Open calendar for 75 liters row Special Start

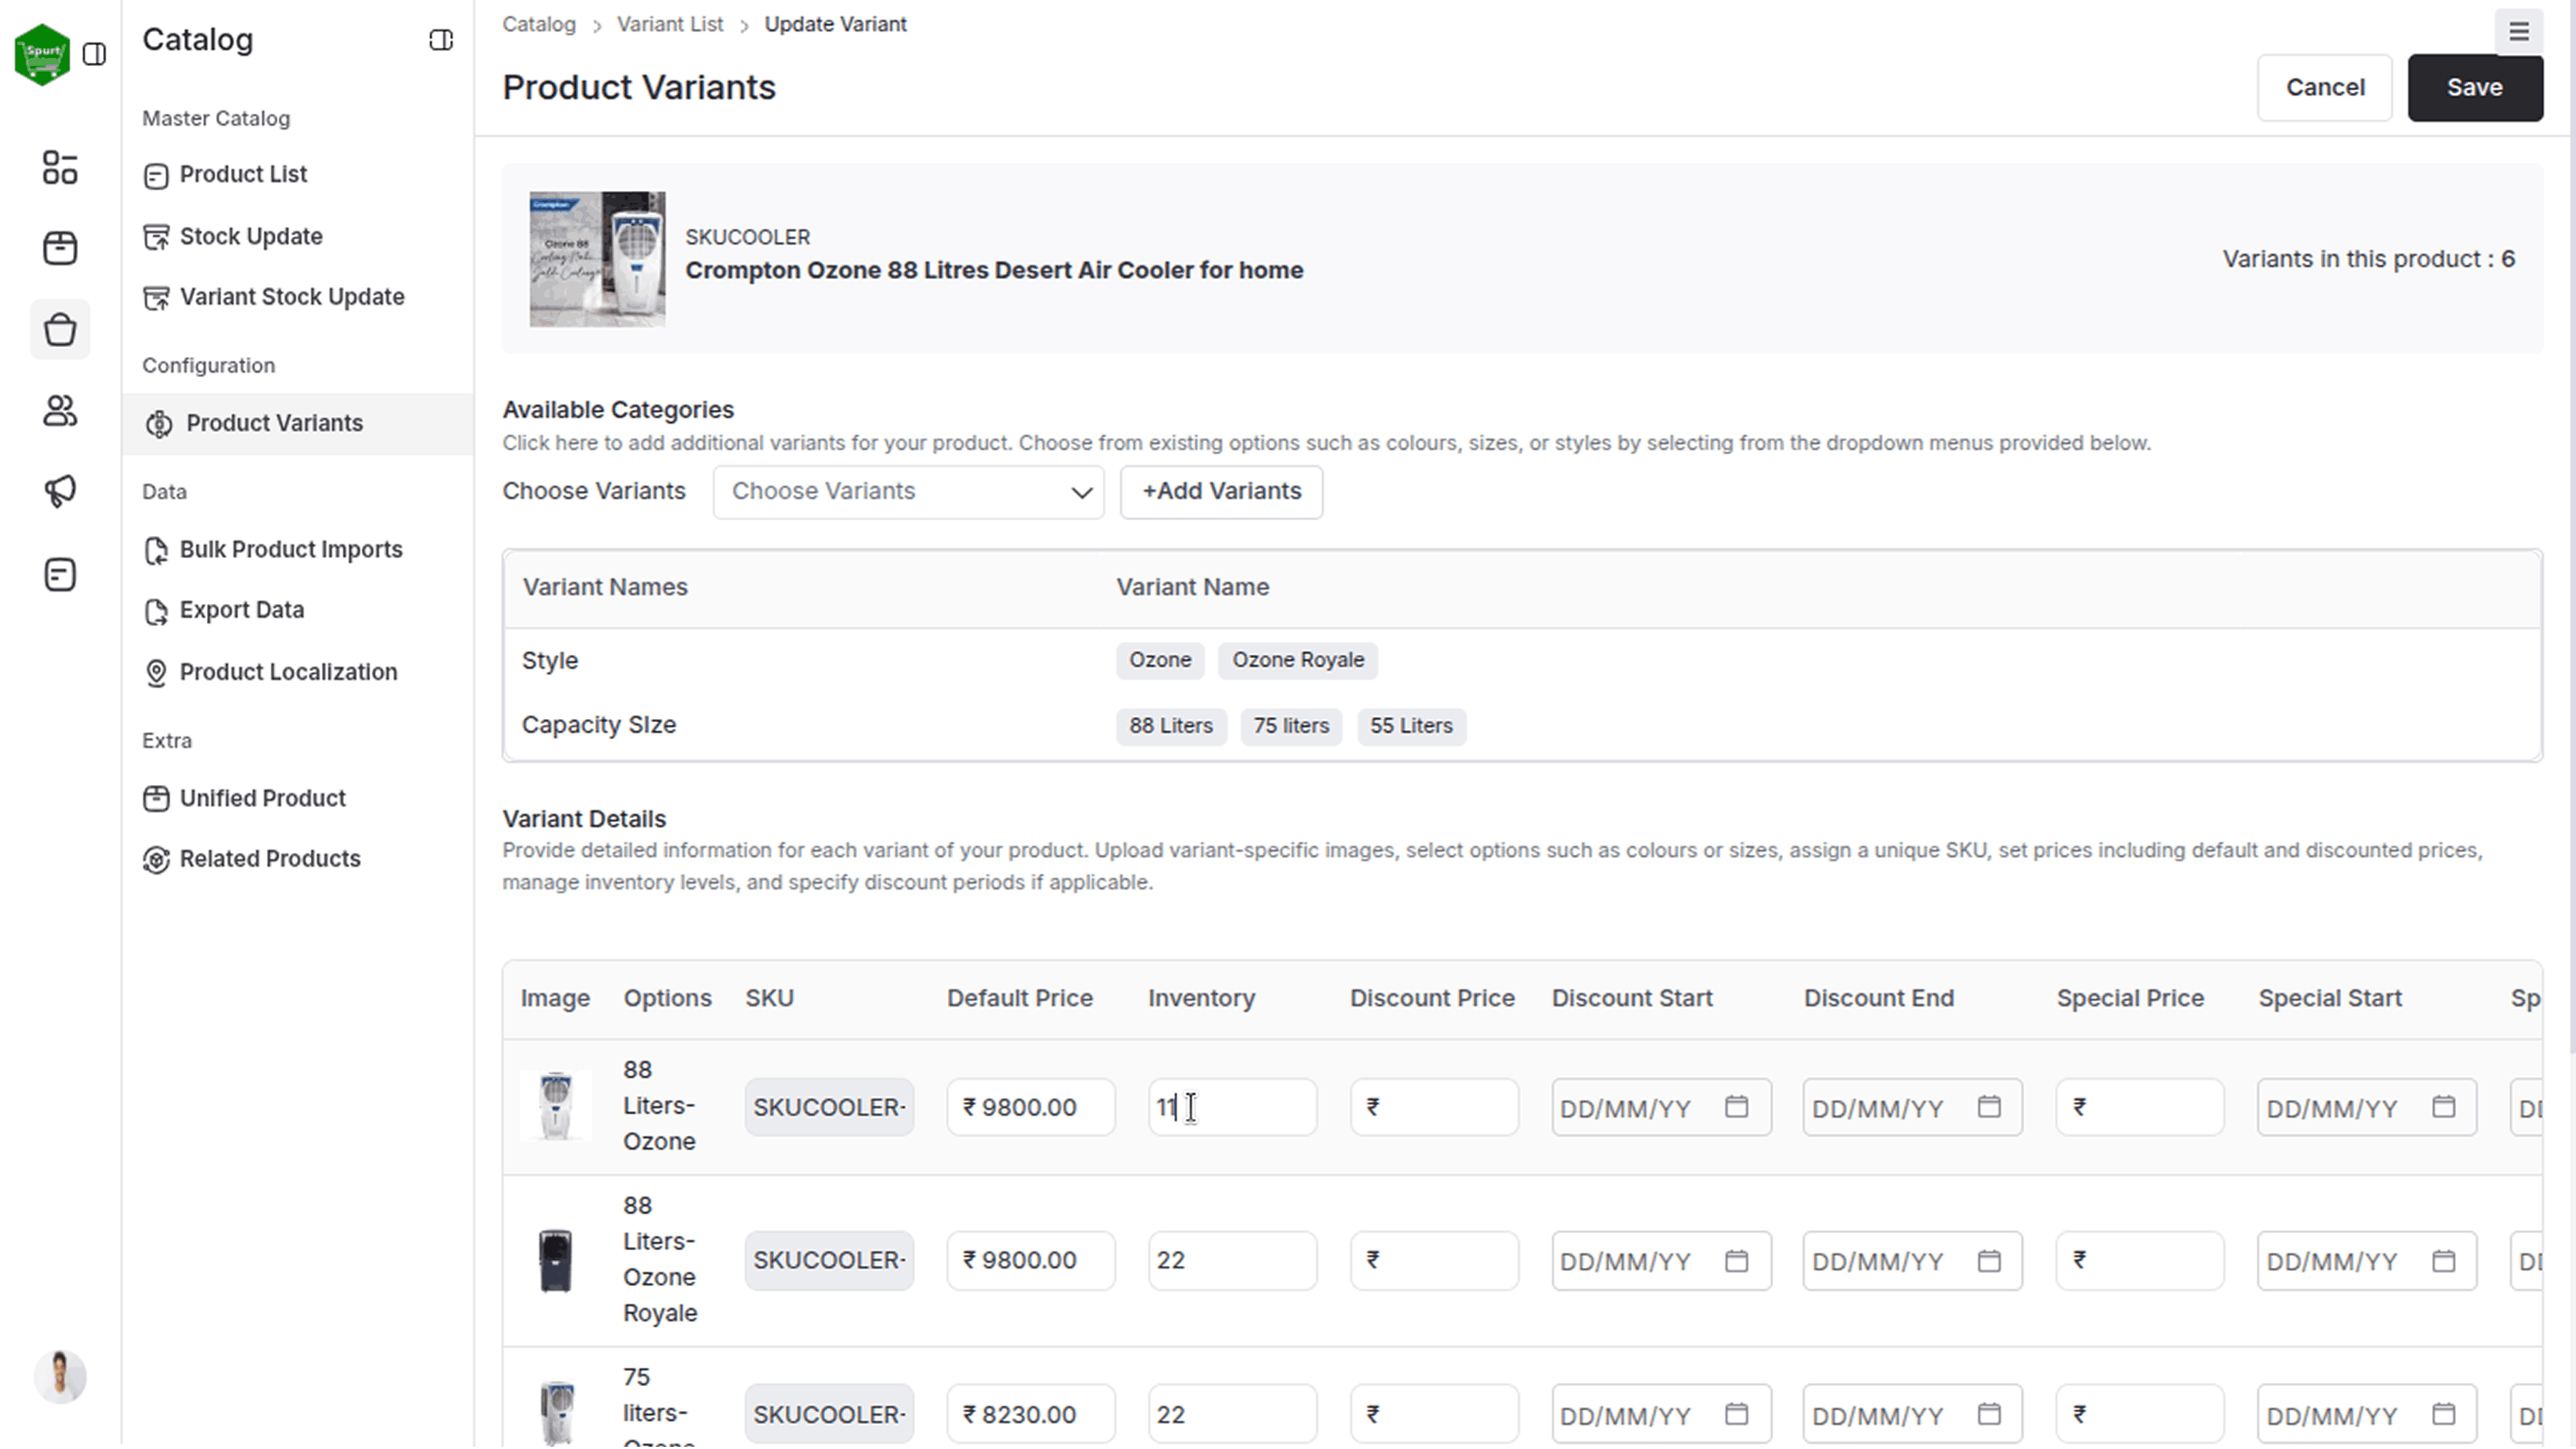pos(2444,1415)
